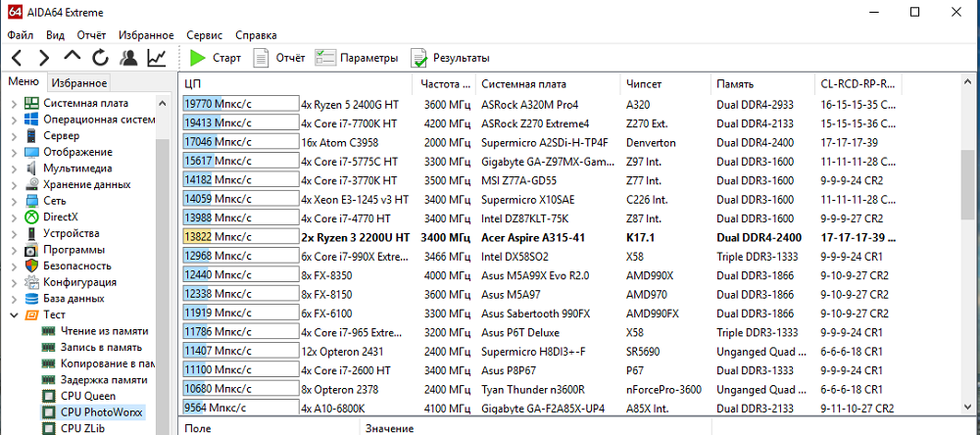Click the refresh icon in the toolbar
This screenshot has height=435, width=980.
tap(100, 58)
